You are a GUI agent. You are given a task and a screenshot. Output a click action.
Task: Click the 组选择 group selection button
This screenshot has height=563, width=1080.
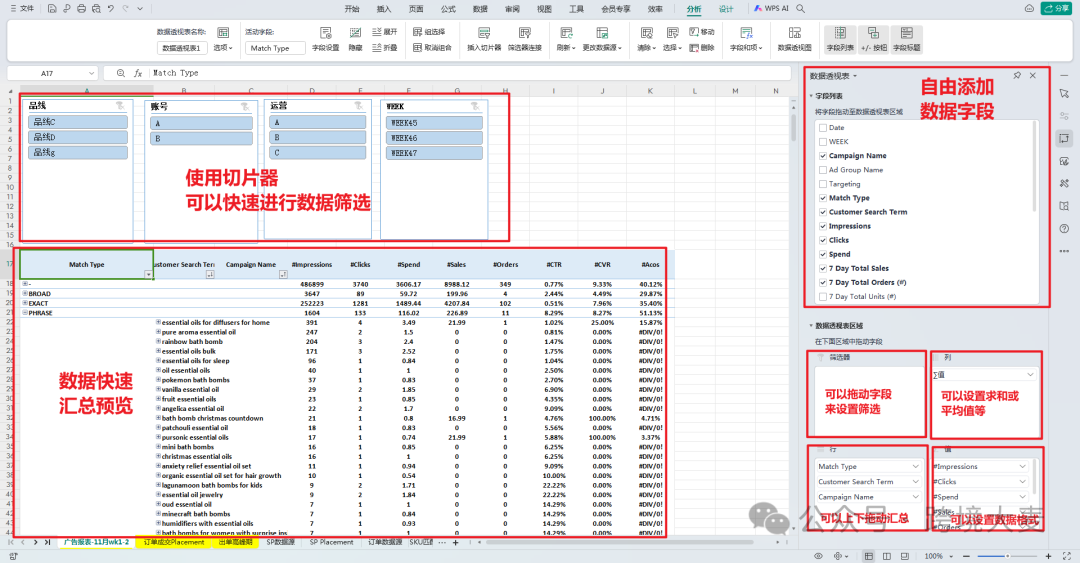pos(430,32)
